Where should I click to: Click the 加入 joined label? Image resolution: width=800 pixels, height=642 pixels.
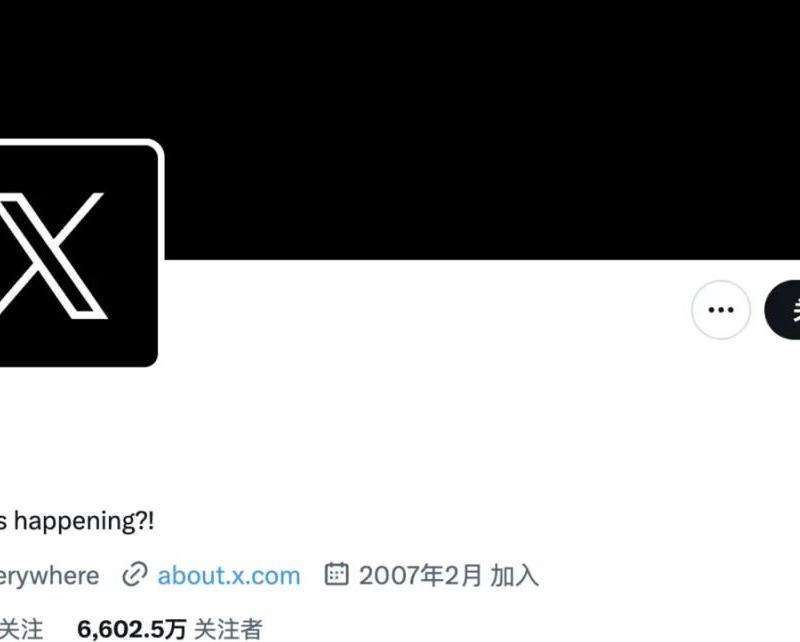(x=514, y=576)
